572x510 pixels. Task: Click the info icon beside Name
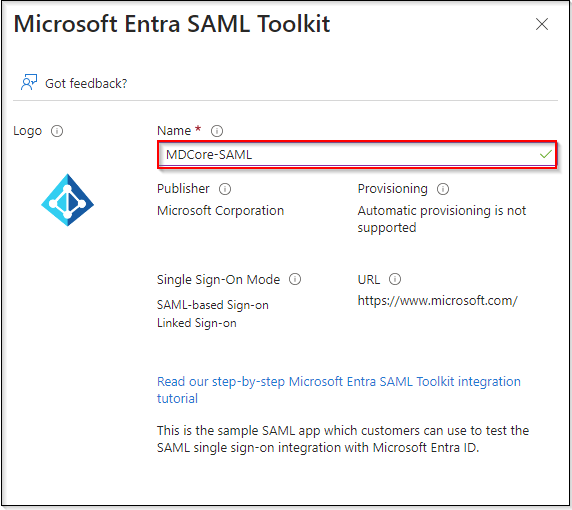pos(217,131)
